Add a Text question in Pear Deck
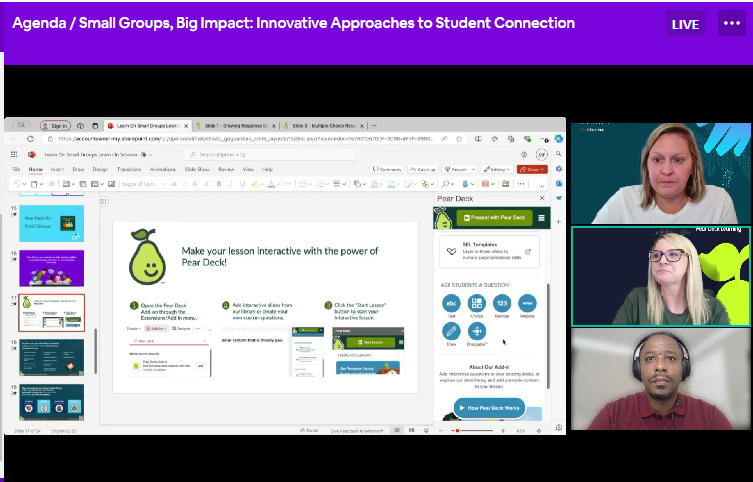 pyautogui.click(x=451, y=303)
